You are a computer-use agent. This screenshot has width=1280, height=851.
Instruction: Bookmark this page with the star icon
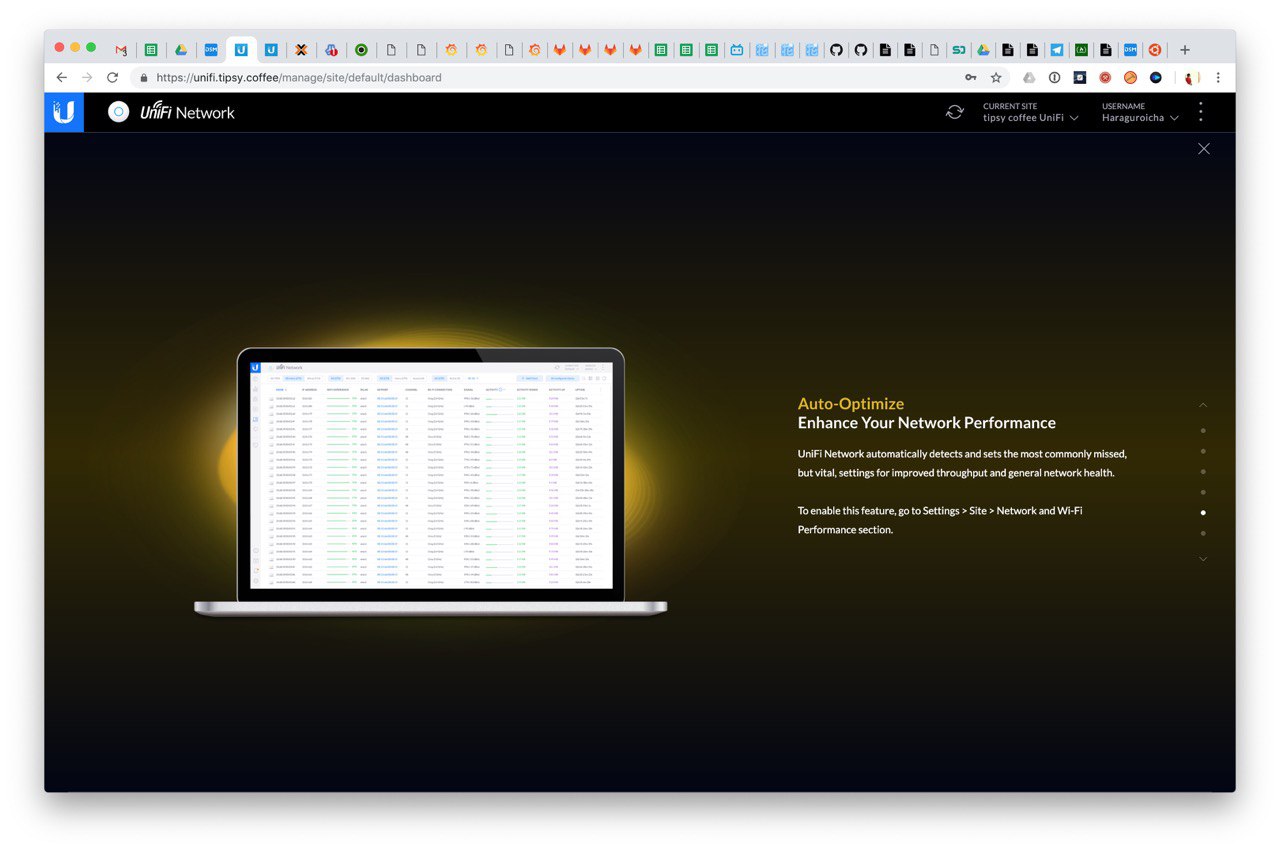pos(996,77)
